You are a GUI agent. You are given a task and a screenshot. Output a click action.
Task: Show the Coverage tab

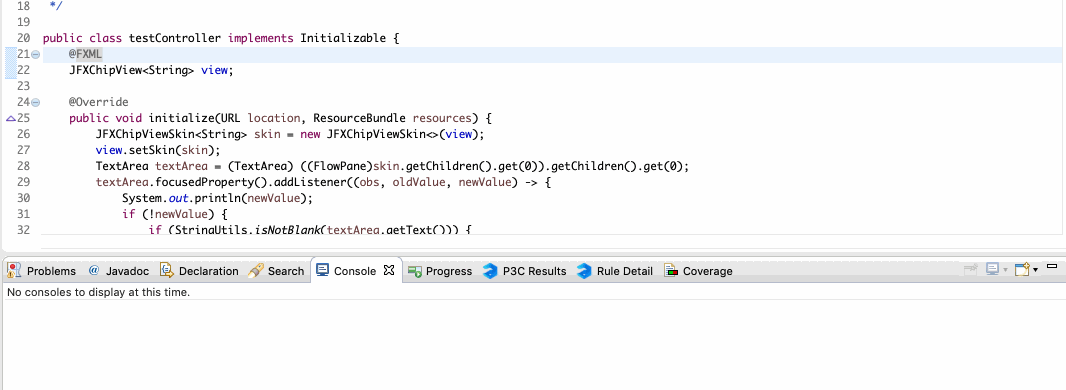698,271
